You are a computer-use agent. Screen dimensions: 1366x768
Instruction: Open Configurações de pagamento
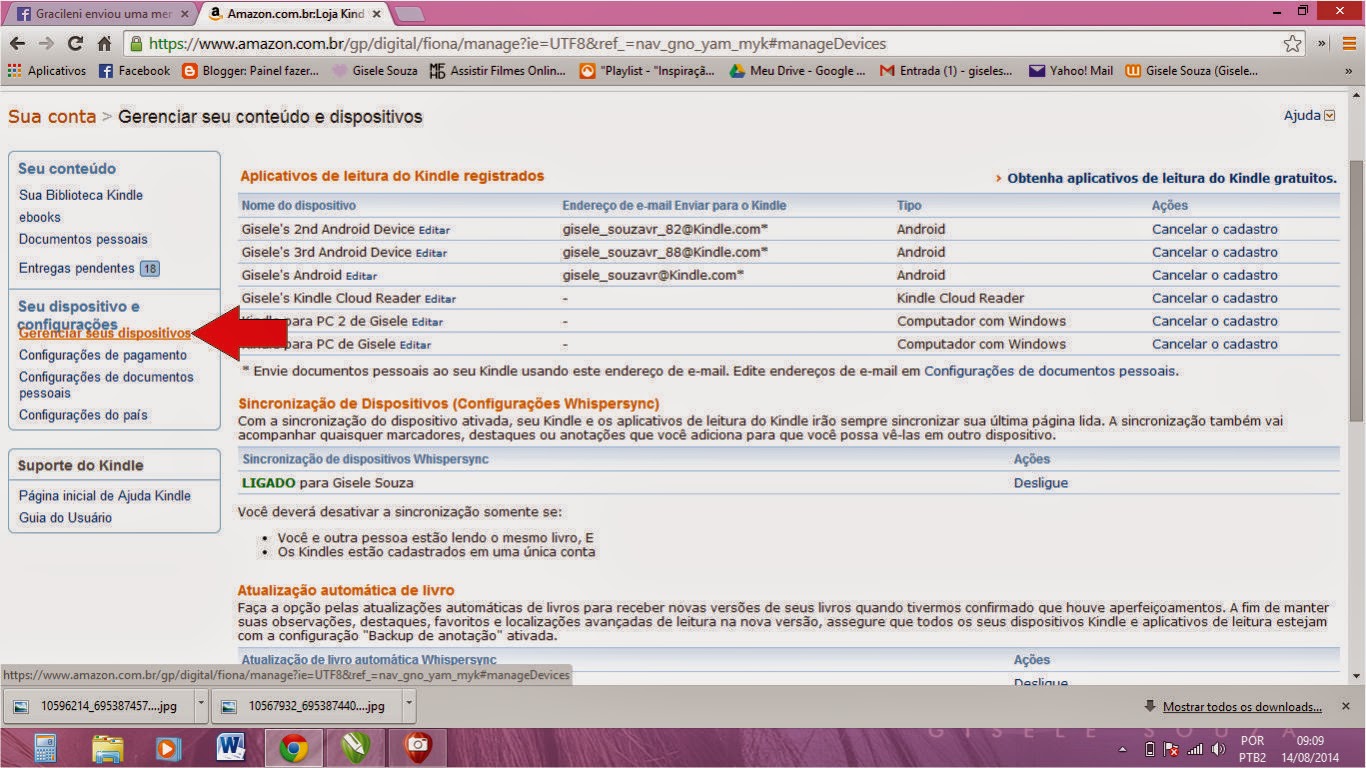(x=103, y=355)
